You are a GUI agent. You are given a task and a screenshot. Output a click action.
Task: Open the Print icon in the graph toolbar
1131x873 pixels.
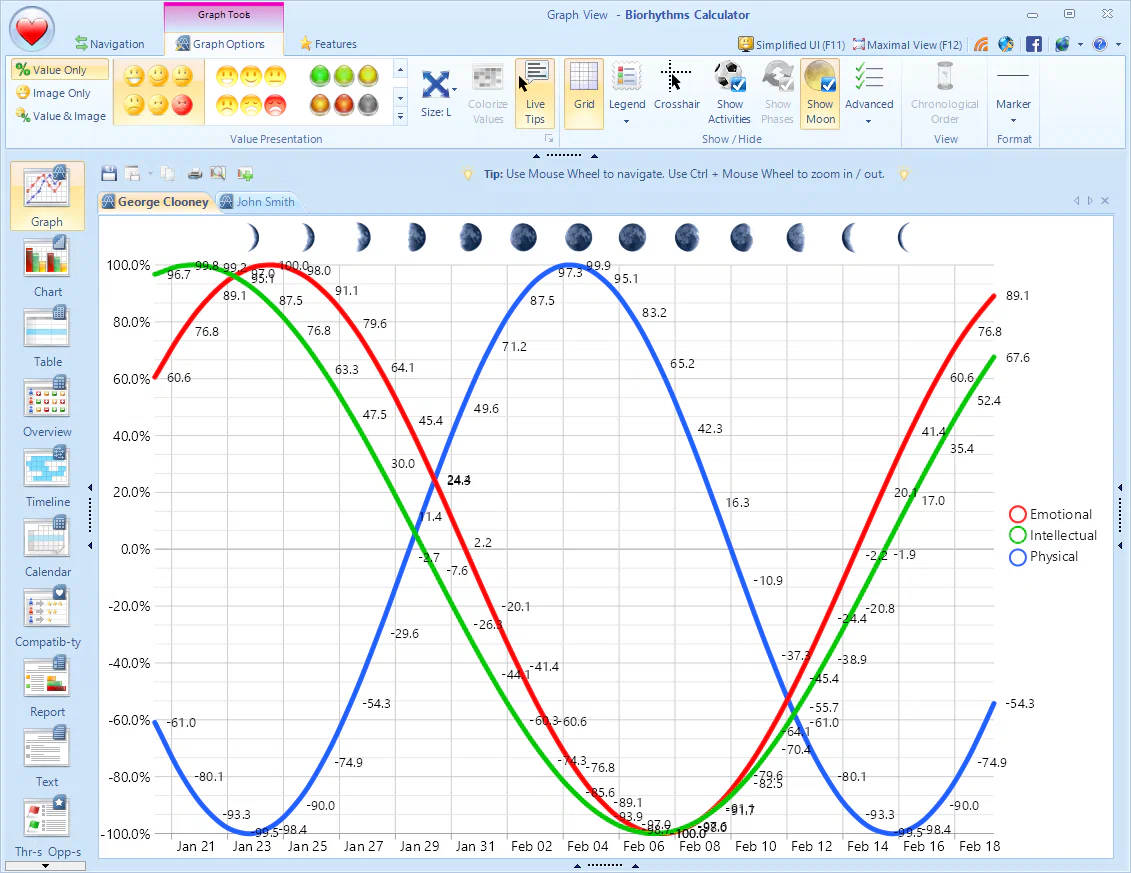[195, 173]
